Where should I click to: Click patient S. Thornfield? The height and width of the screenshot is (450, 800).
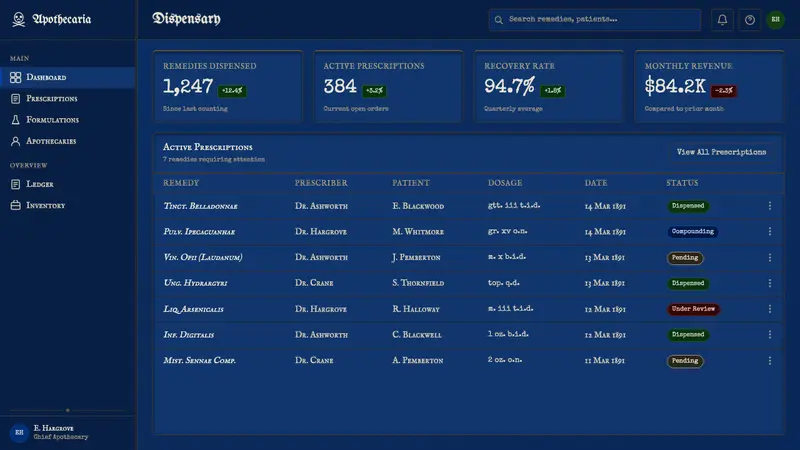(418, 283)
